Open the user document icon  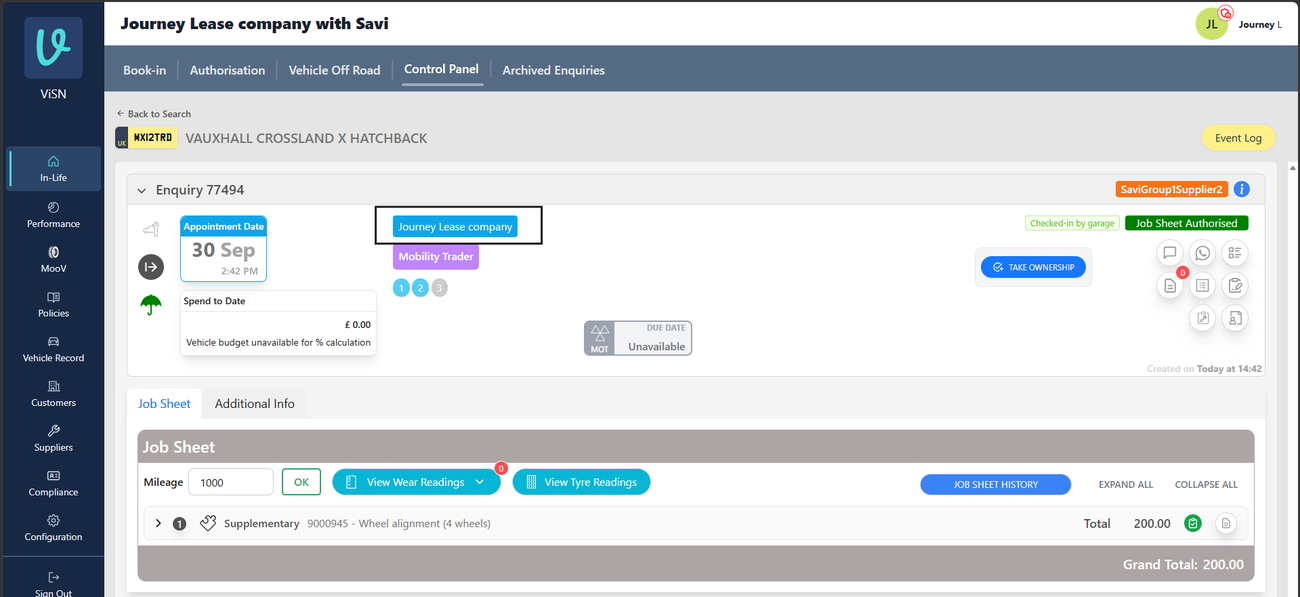pos(1235,318)
